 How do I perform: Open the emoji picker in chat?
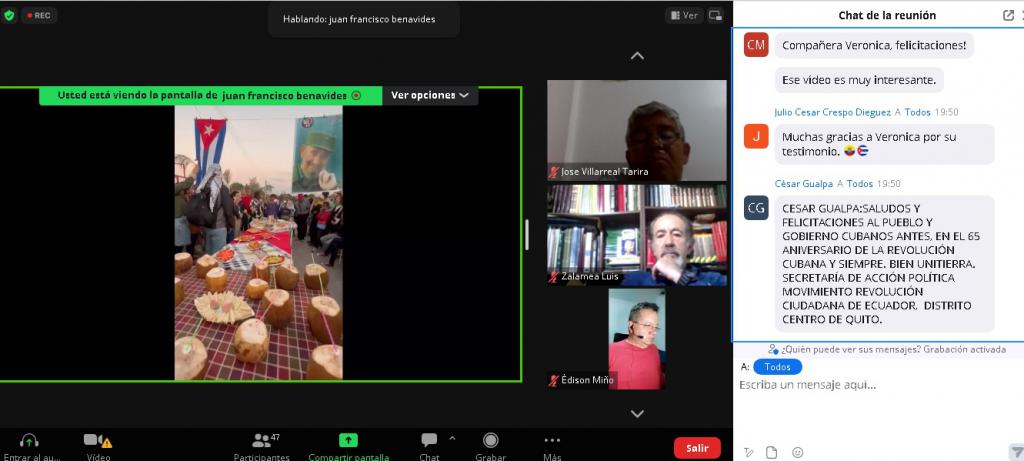click(797, 452)
